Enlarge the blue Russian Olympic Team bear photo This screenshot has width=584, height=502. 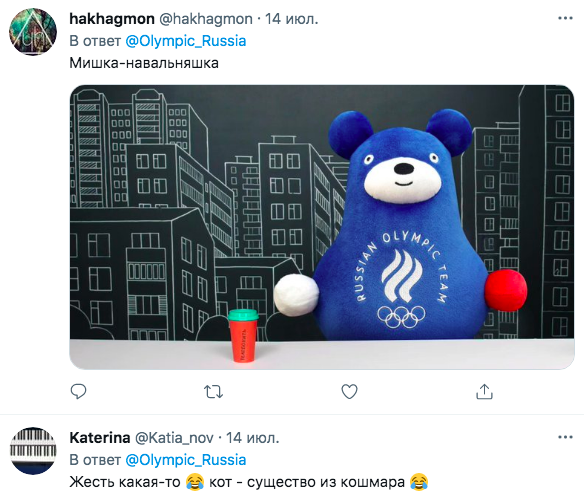click(x=322, y=227)
